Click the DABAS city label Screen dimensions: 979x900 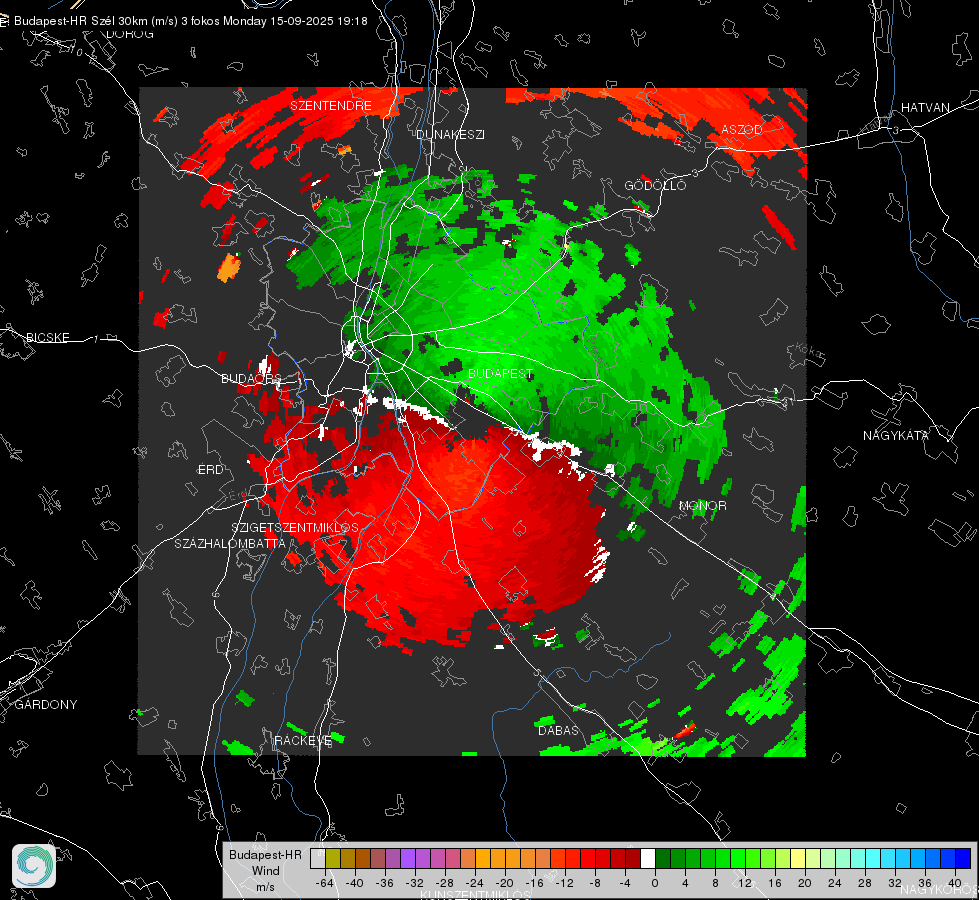558,730
